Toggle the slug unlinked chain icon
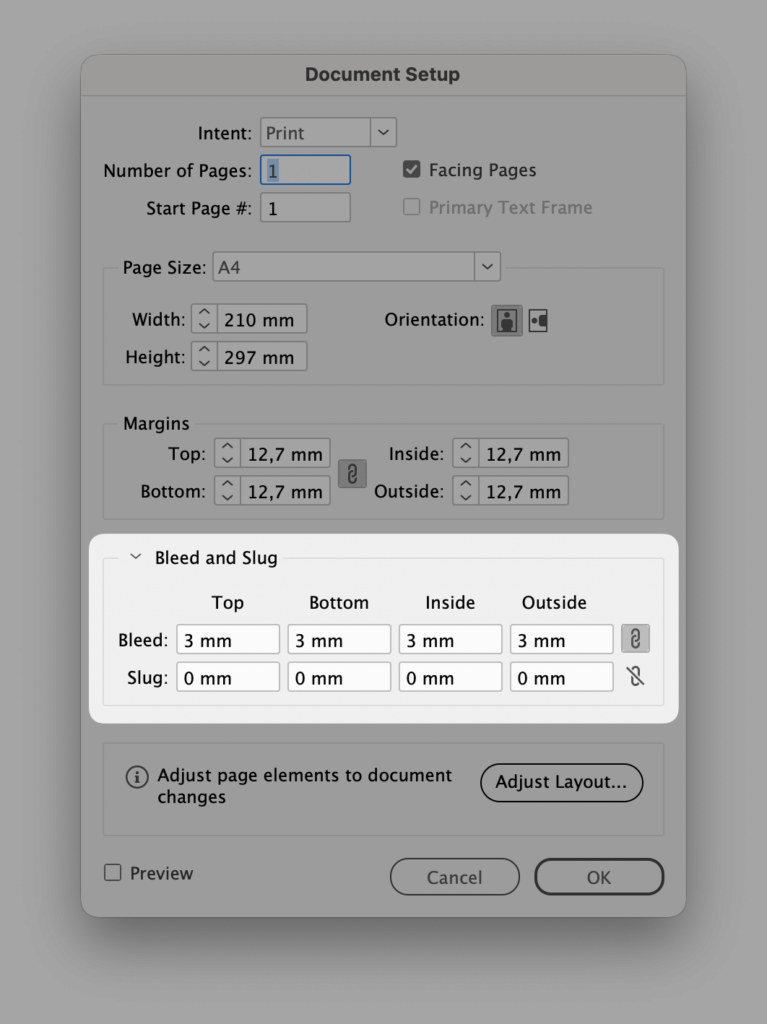This screenshot has width=767, height=1024. [x=635, y=677]
